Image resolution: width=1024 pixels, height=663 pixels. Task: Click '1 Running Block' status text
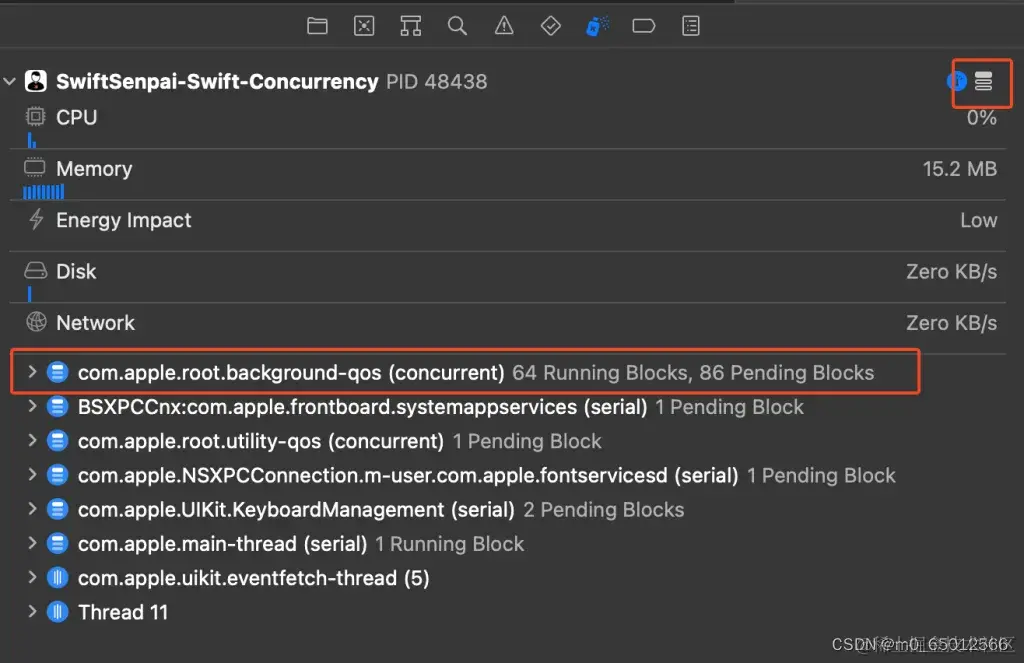[449, 544]
